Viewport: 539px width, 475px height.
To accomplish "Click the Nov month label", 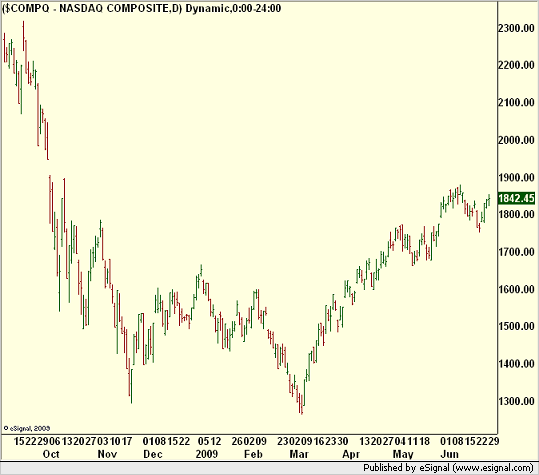I will [107, 454].
